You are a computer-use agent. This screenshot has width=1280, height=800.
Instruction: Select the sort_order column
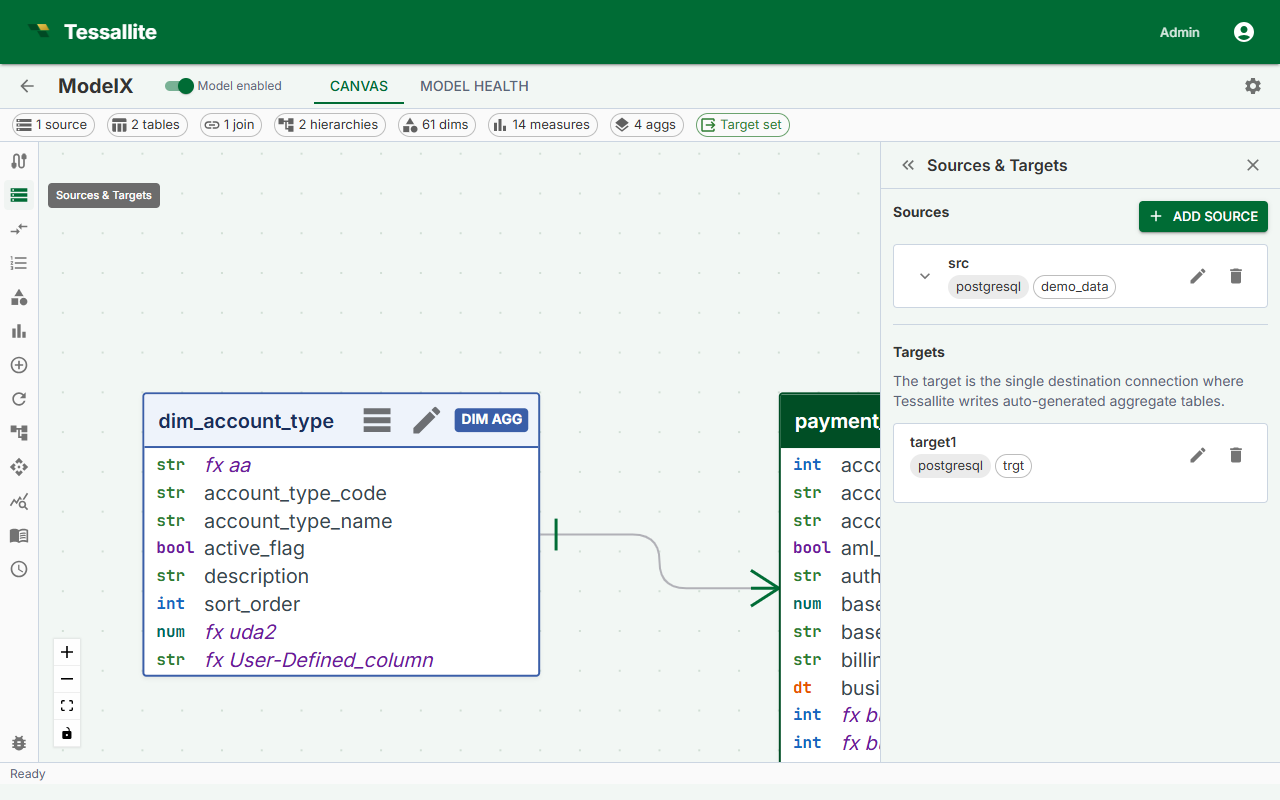pos(341,604)
